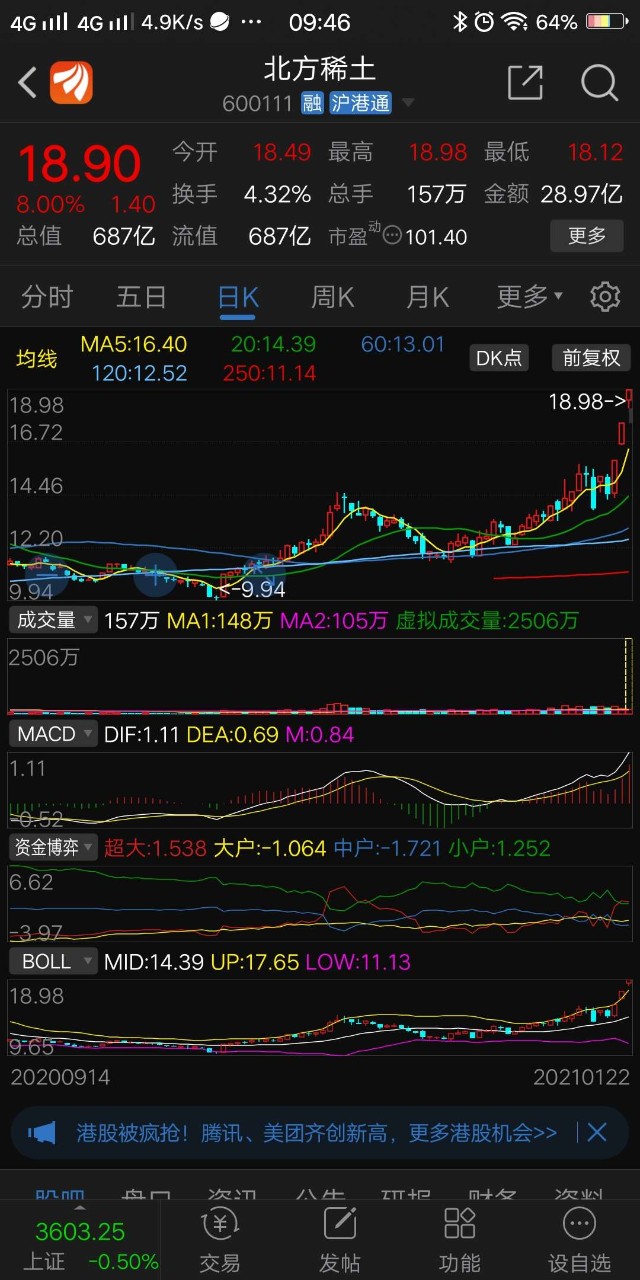Switch to the 分时 tab
The height and width of the screenshot is (1280, 640).
coord(47,297)
